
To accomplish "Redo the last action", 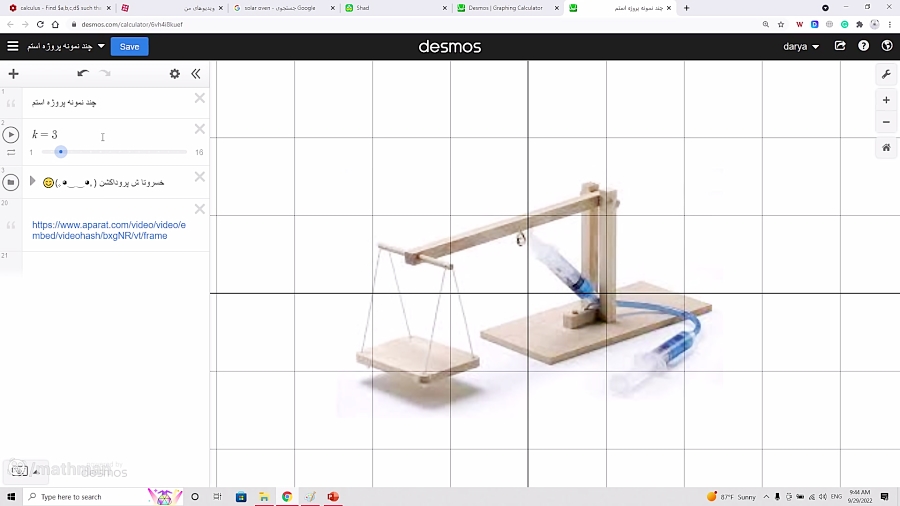I will point(105,73).
